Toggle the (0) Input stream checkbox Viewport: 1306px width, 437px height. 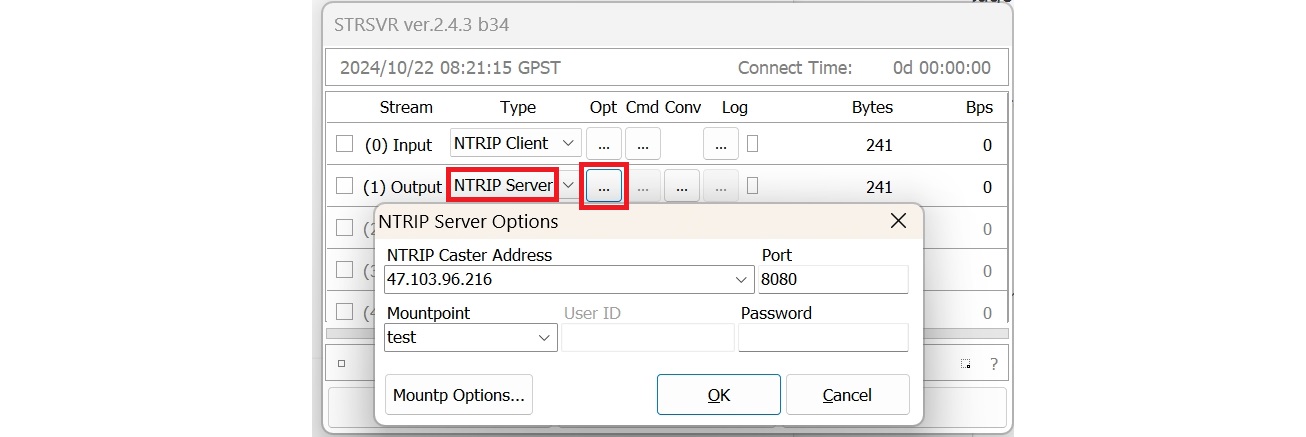coord(345,144)
